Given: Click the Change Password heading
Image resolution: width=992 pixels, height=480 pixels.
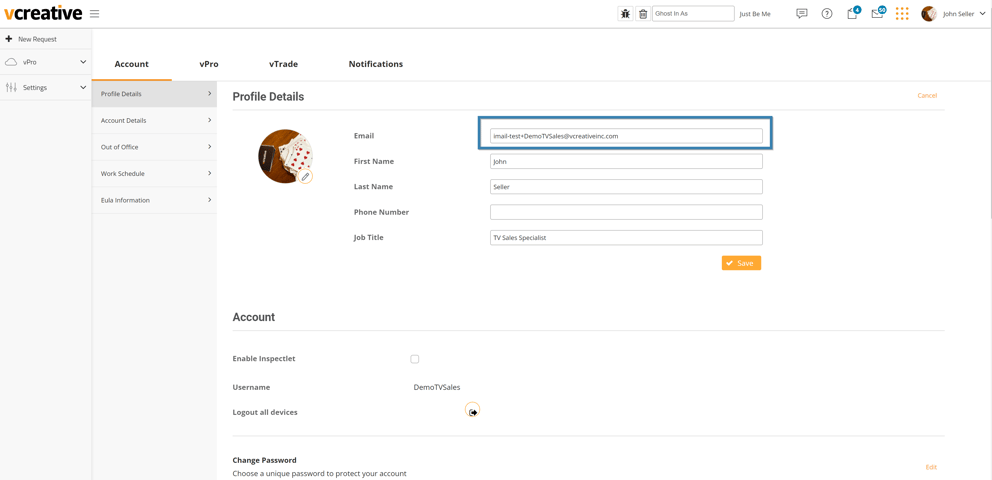Looking at the screenshot, I should click(x=264, y=460).
